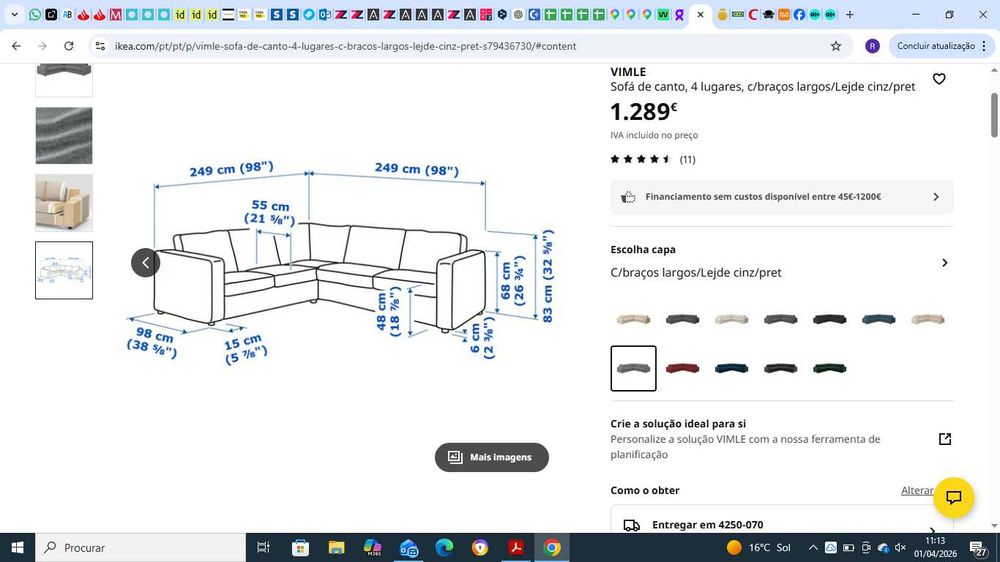Click the VIMLE product name
This screenshot has height=562, width=1000.
[628, 72]
